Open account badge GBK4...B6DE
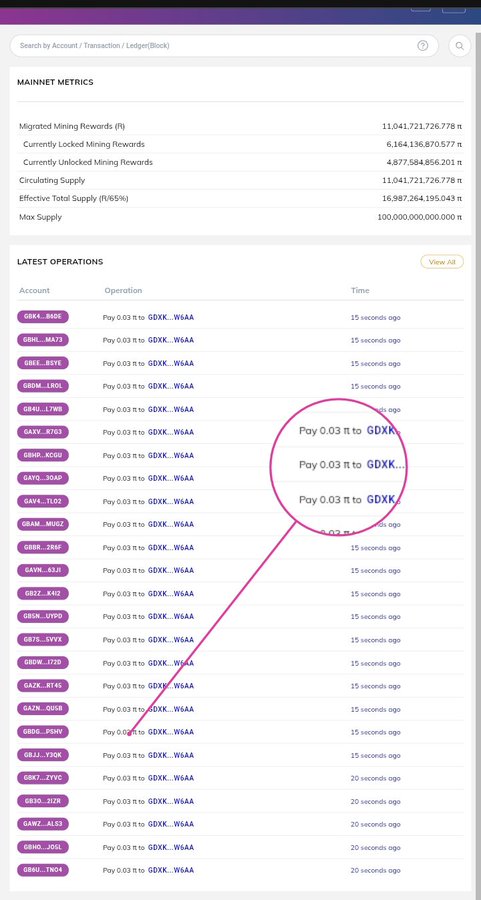This screenshot has width=481, height=900. 43,317
